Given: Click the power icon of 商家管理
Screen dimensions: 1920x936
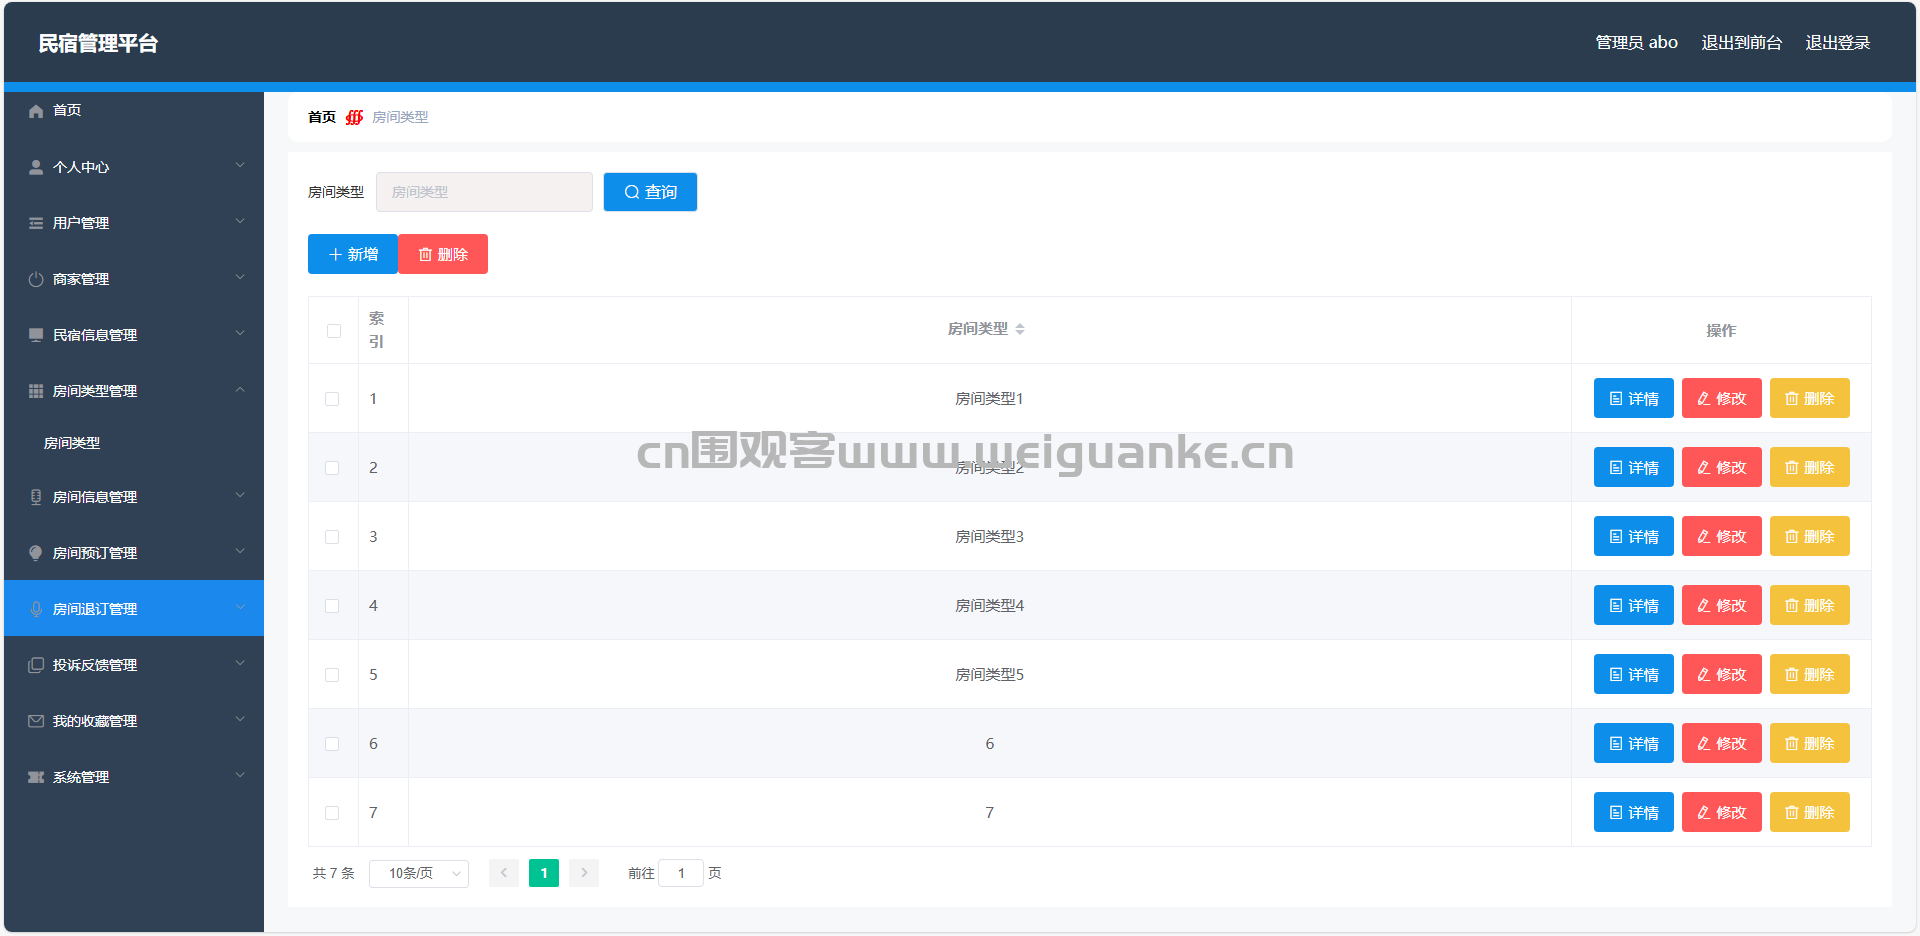Looking at the screenshot, I should 36,279.
